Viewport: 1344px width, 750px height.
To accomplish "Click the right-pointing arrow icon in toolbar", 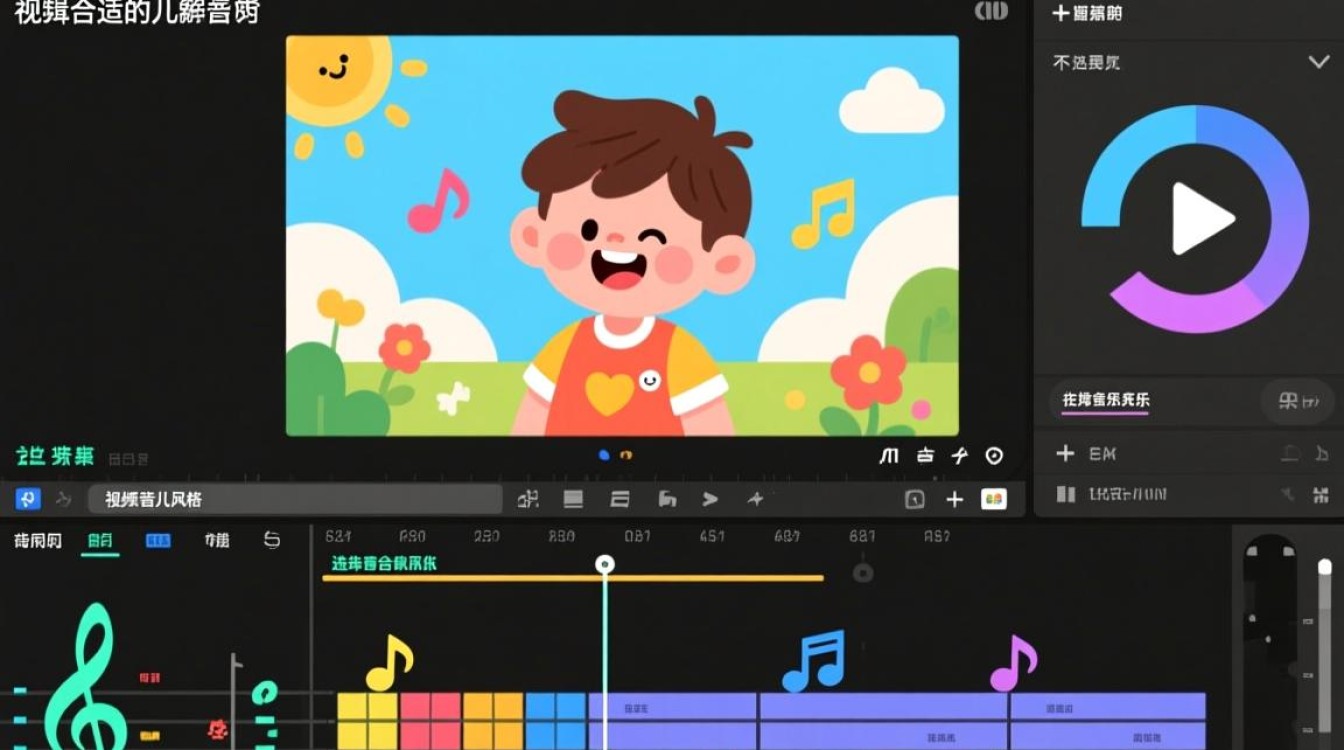I will [x=710, y=499].
